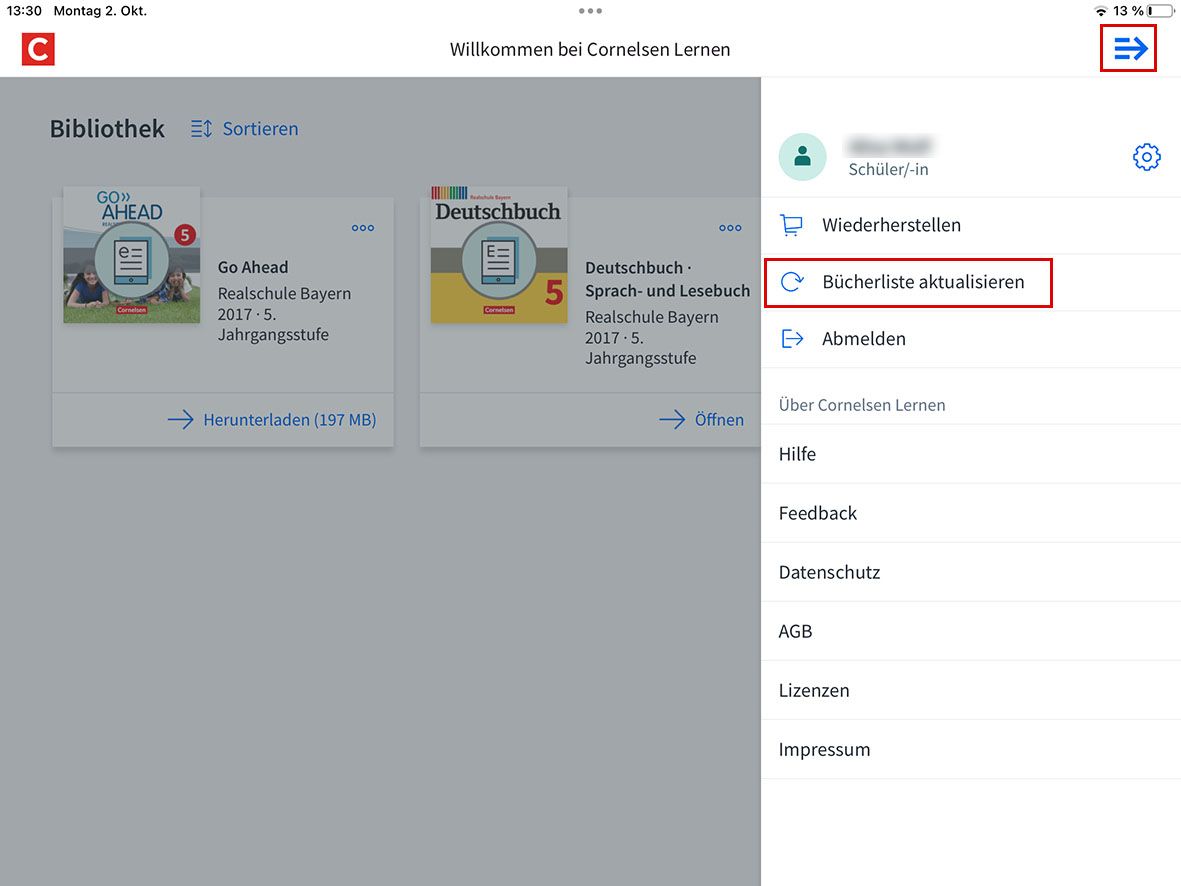Screen dimensions: 1181x886
Task: Click the red Cornelsen logo icon
Action: (38, 49)
